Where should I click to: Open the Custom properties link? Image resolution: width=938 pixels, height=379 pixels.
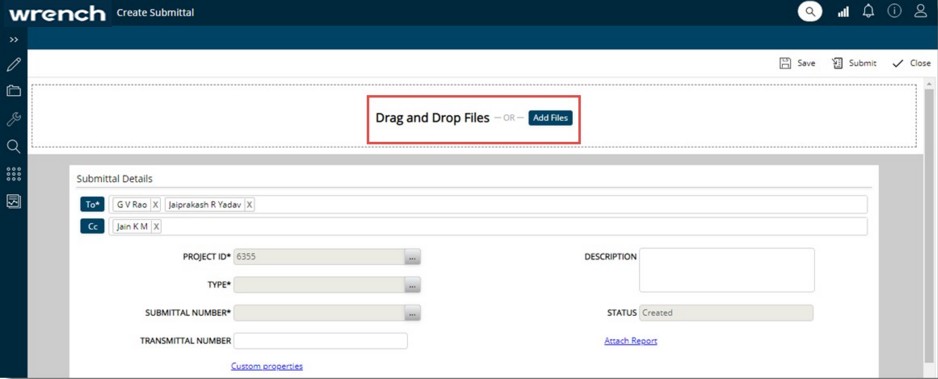pos(267,366)
